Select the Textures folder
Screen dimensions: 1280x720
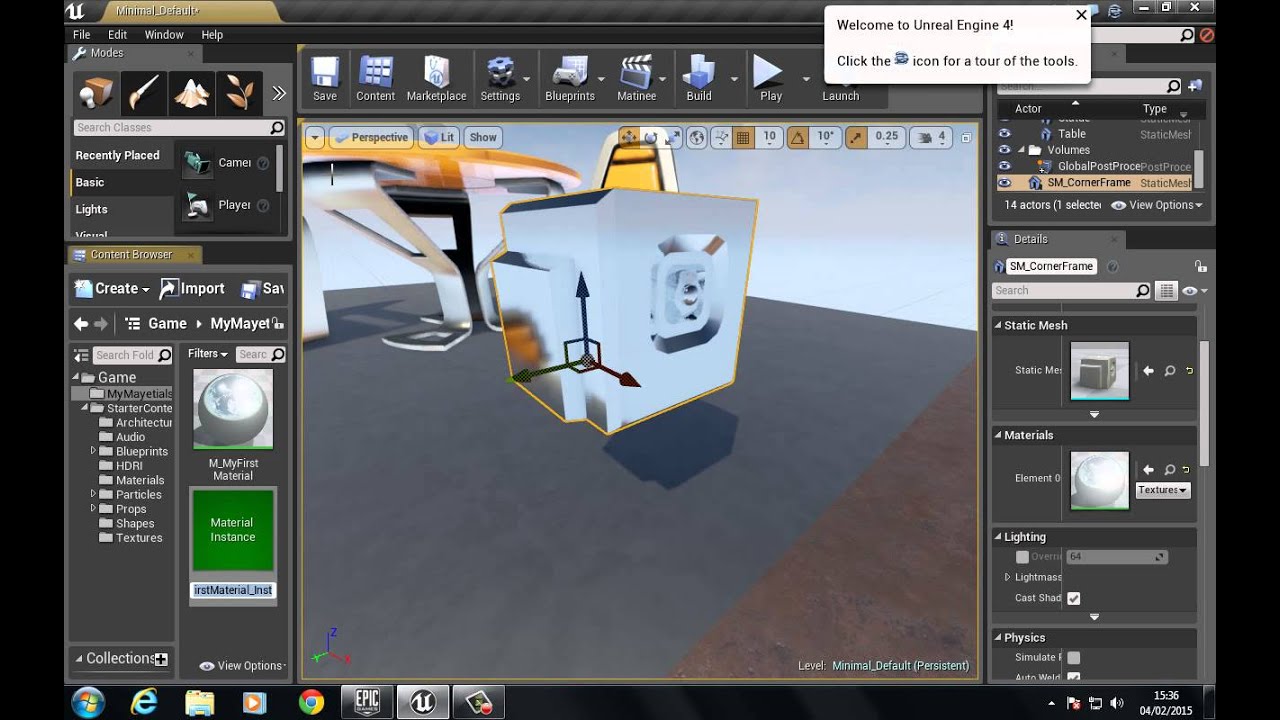pos(139,538)
